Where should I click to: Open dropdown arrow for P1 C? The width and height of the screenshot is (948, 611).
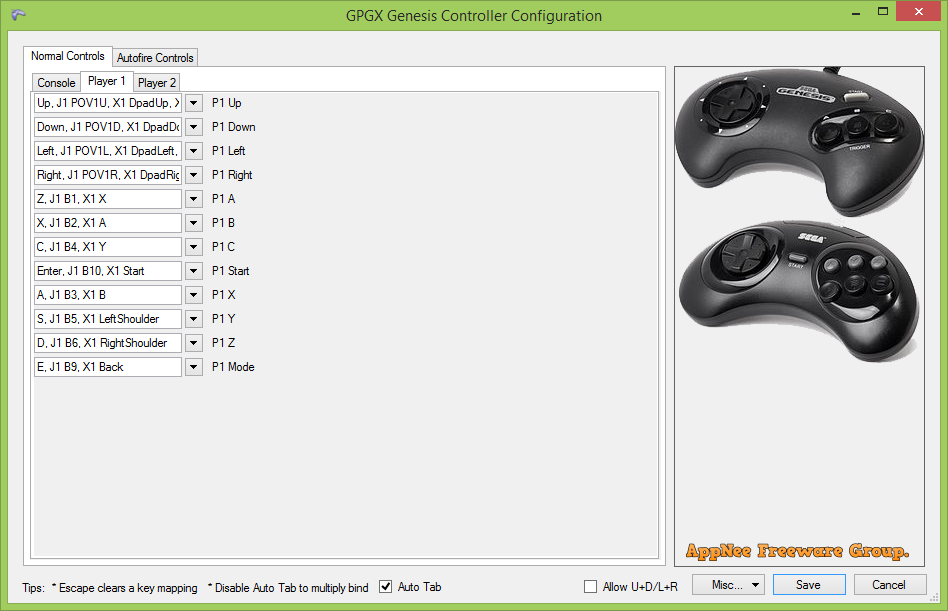pos(193,247)
